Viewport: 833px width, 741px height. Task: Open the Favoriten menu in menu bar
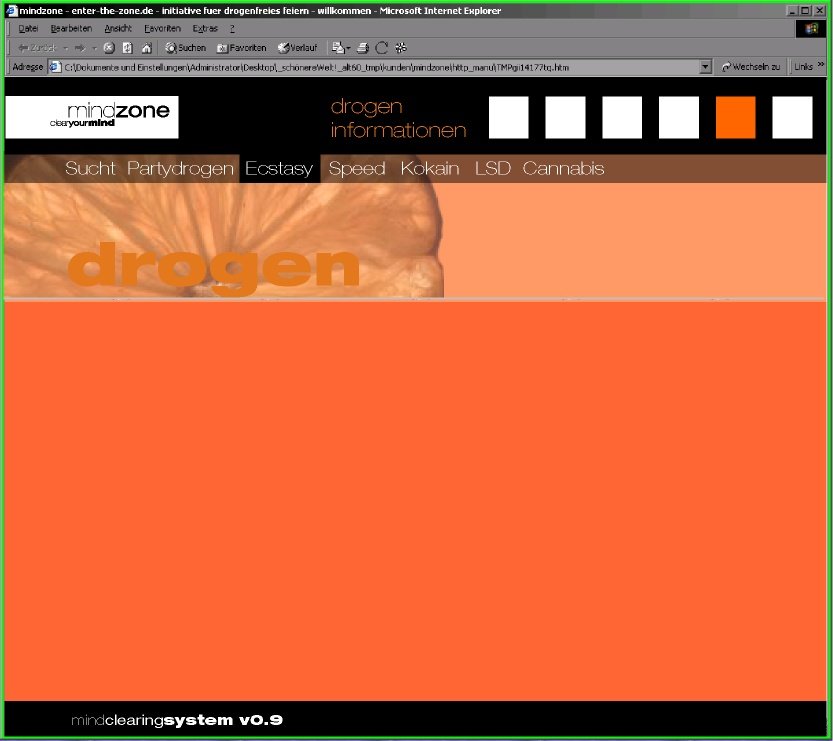click(x=162, y=29)
